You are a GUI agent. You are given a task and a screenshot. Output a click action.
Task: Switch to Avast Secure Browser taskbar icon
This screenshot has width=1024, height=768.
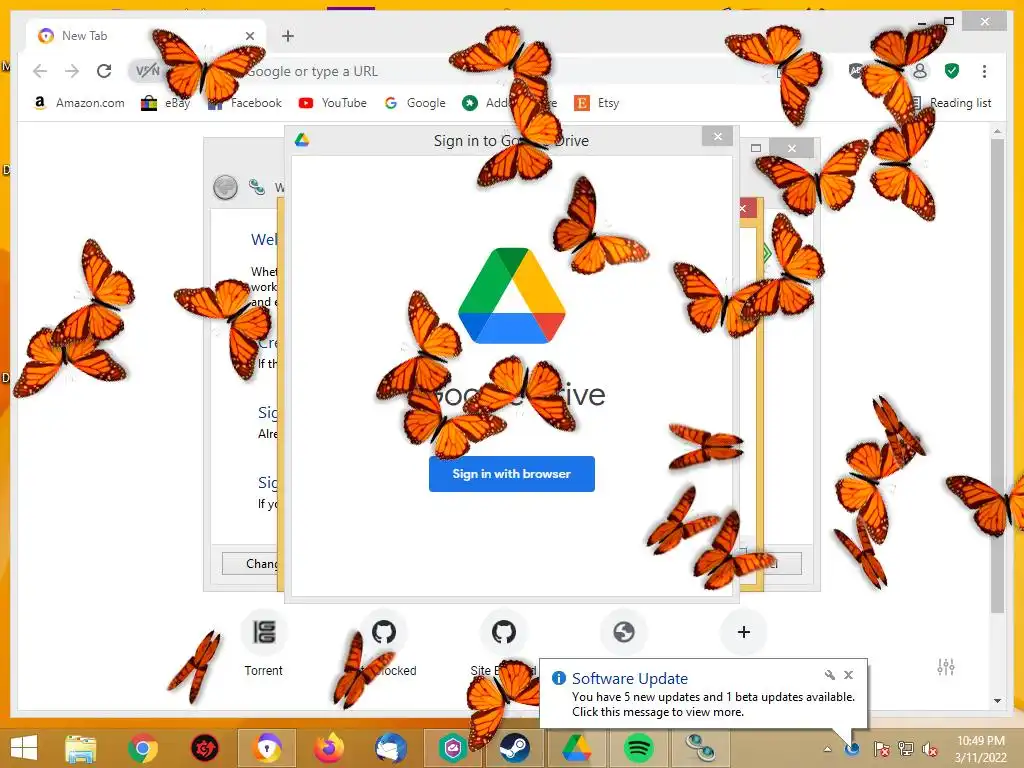pyautogui.click(x=267, y=748)
